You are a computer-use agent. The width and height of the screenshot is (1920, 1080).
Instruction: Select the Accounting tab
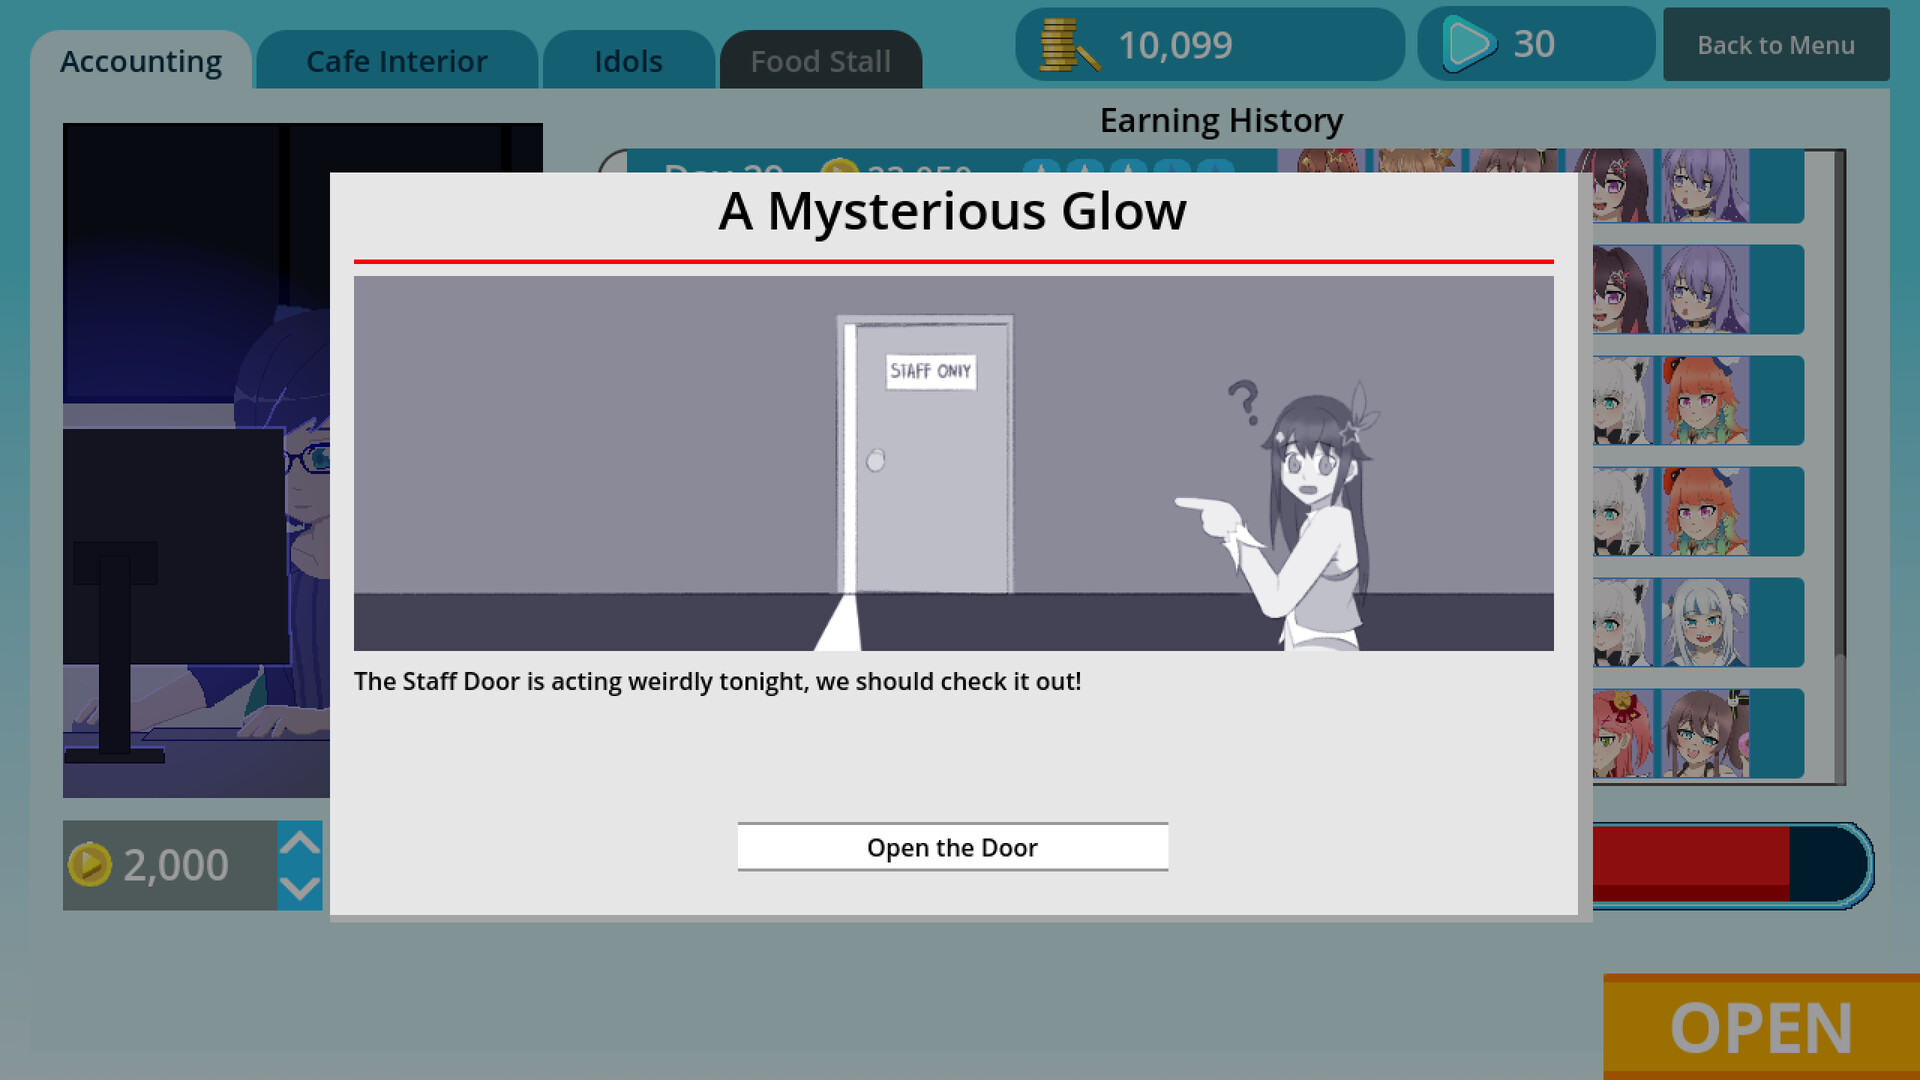coord(140,60)
